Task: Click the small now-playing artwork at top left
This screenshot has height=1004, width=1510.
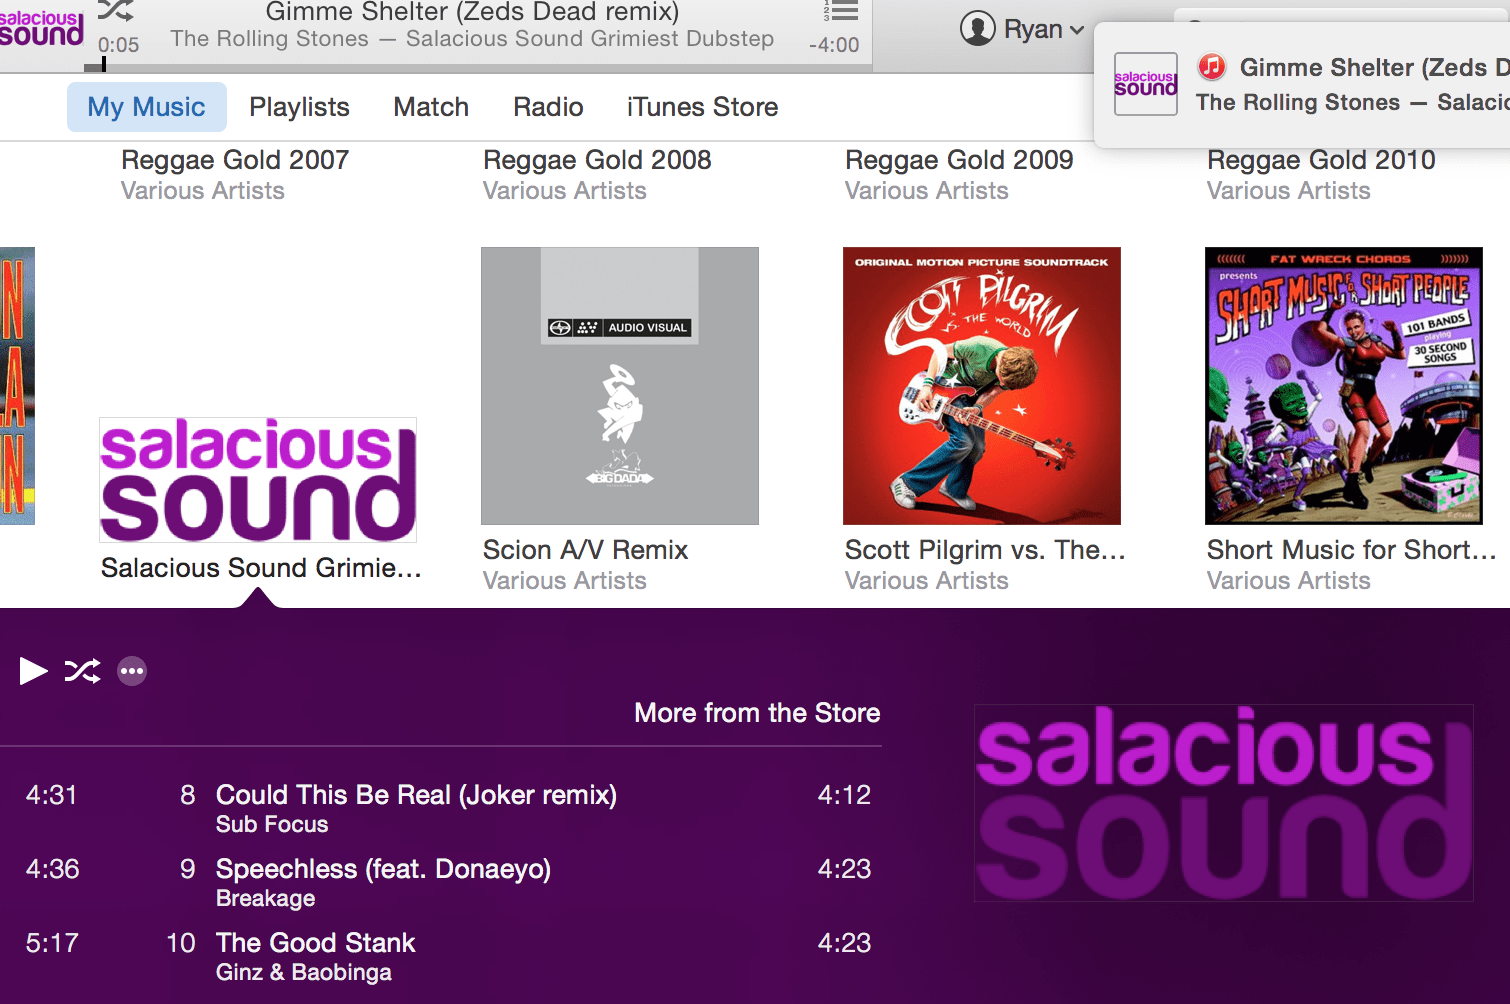Action: [42, 29]
